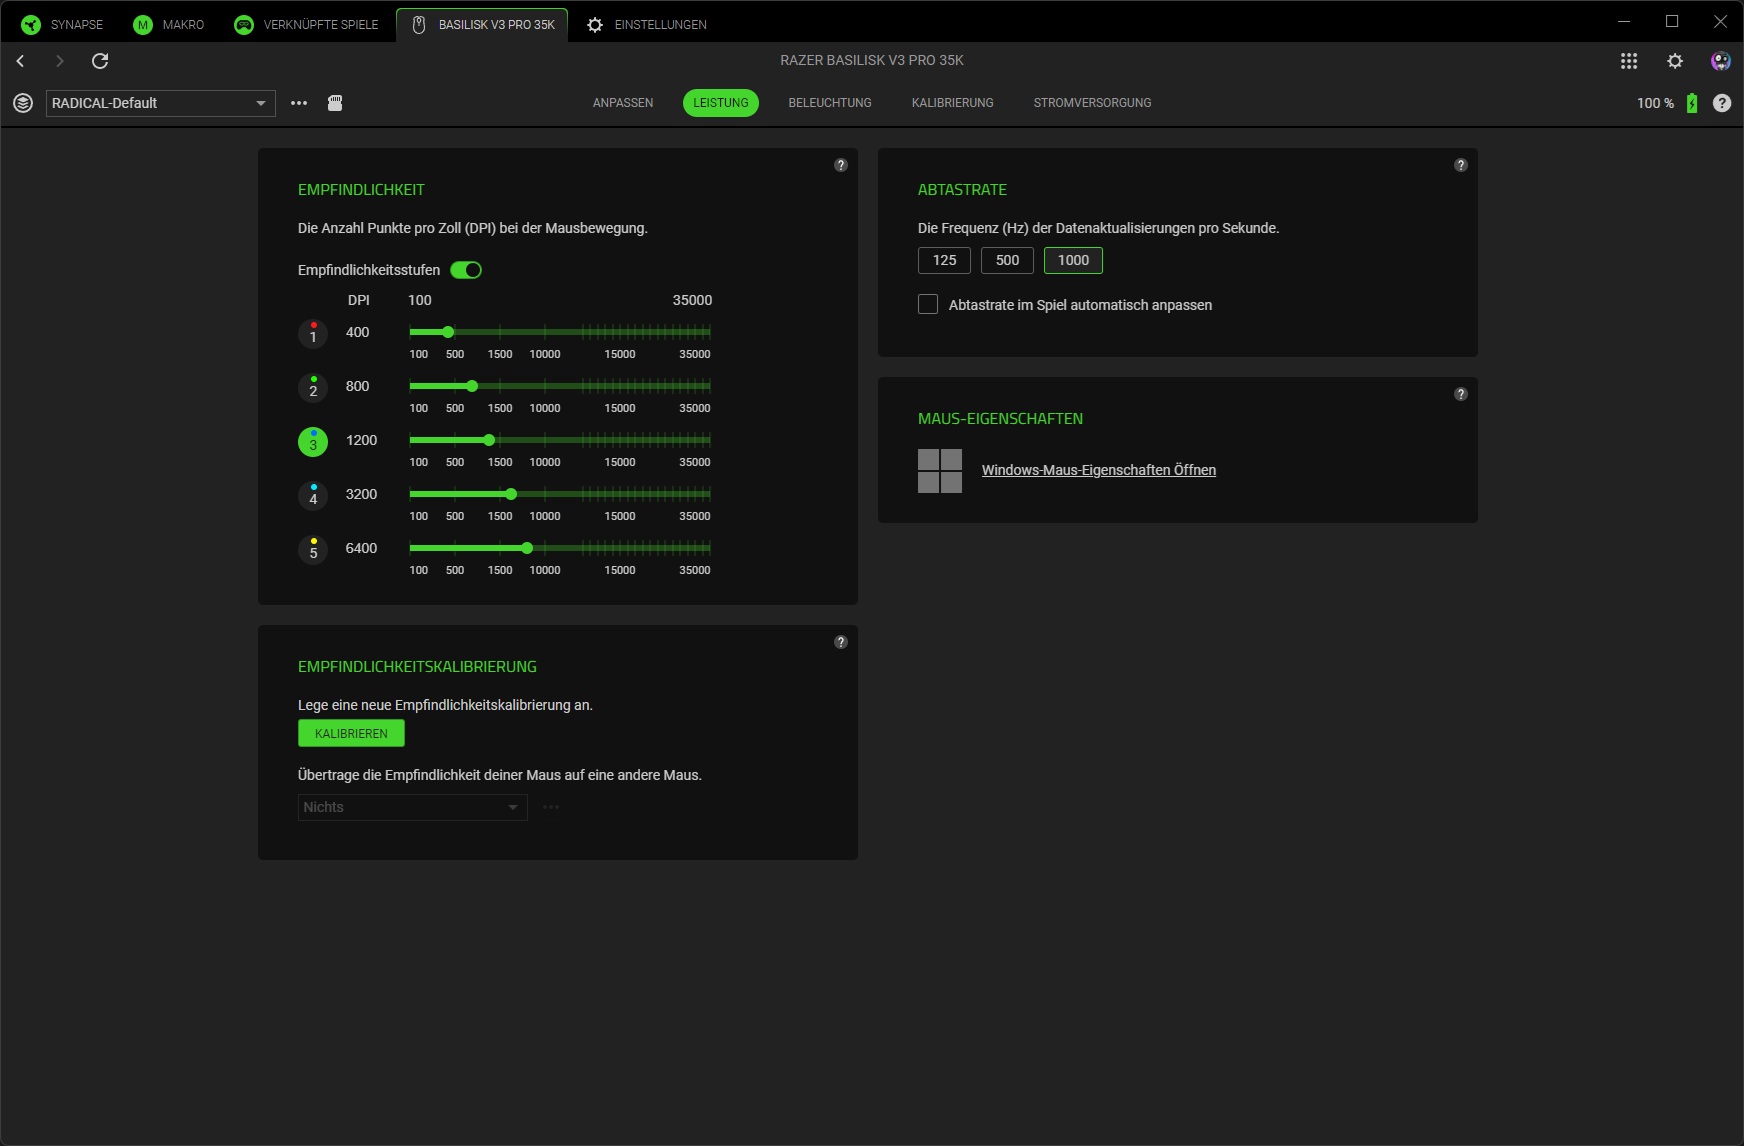This screenshot has height=1146, width=1744.
Task: Click the user profile avatar icon
Action: (x=1720, y=61)
